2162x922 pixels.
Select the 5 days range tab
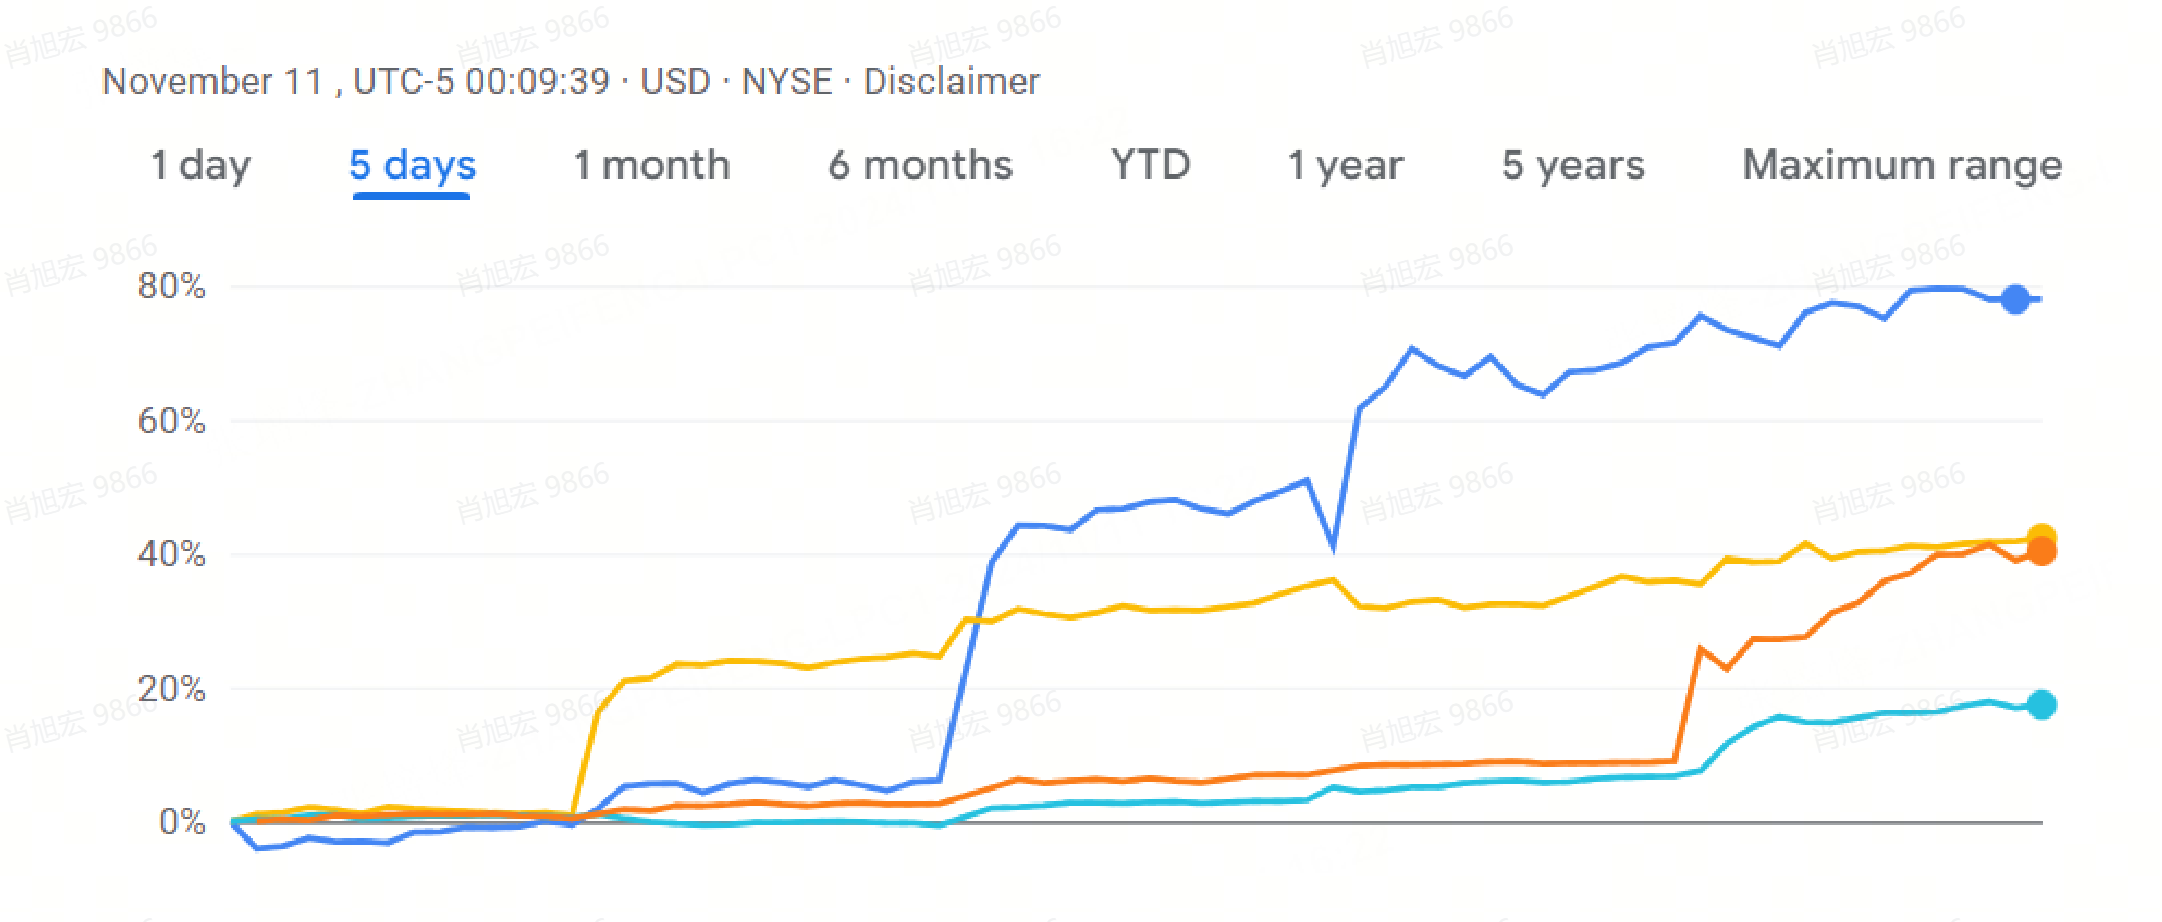point(412,166)
